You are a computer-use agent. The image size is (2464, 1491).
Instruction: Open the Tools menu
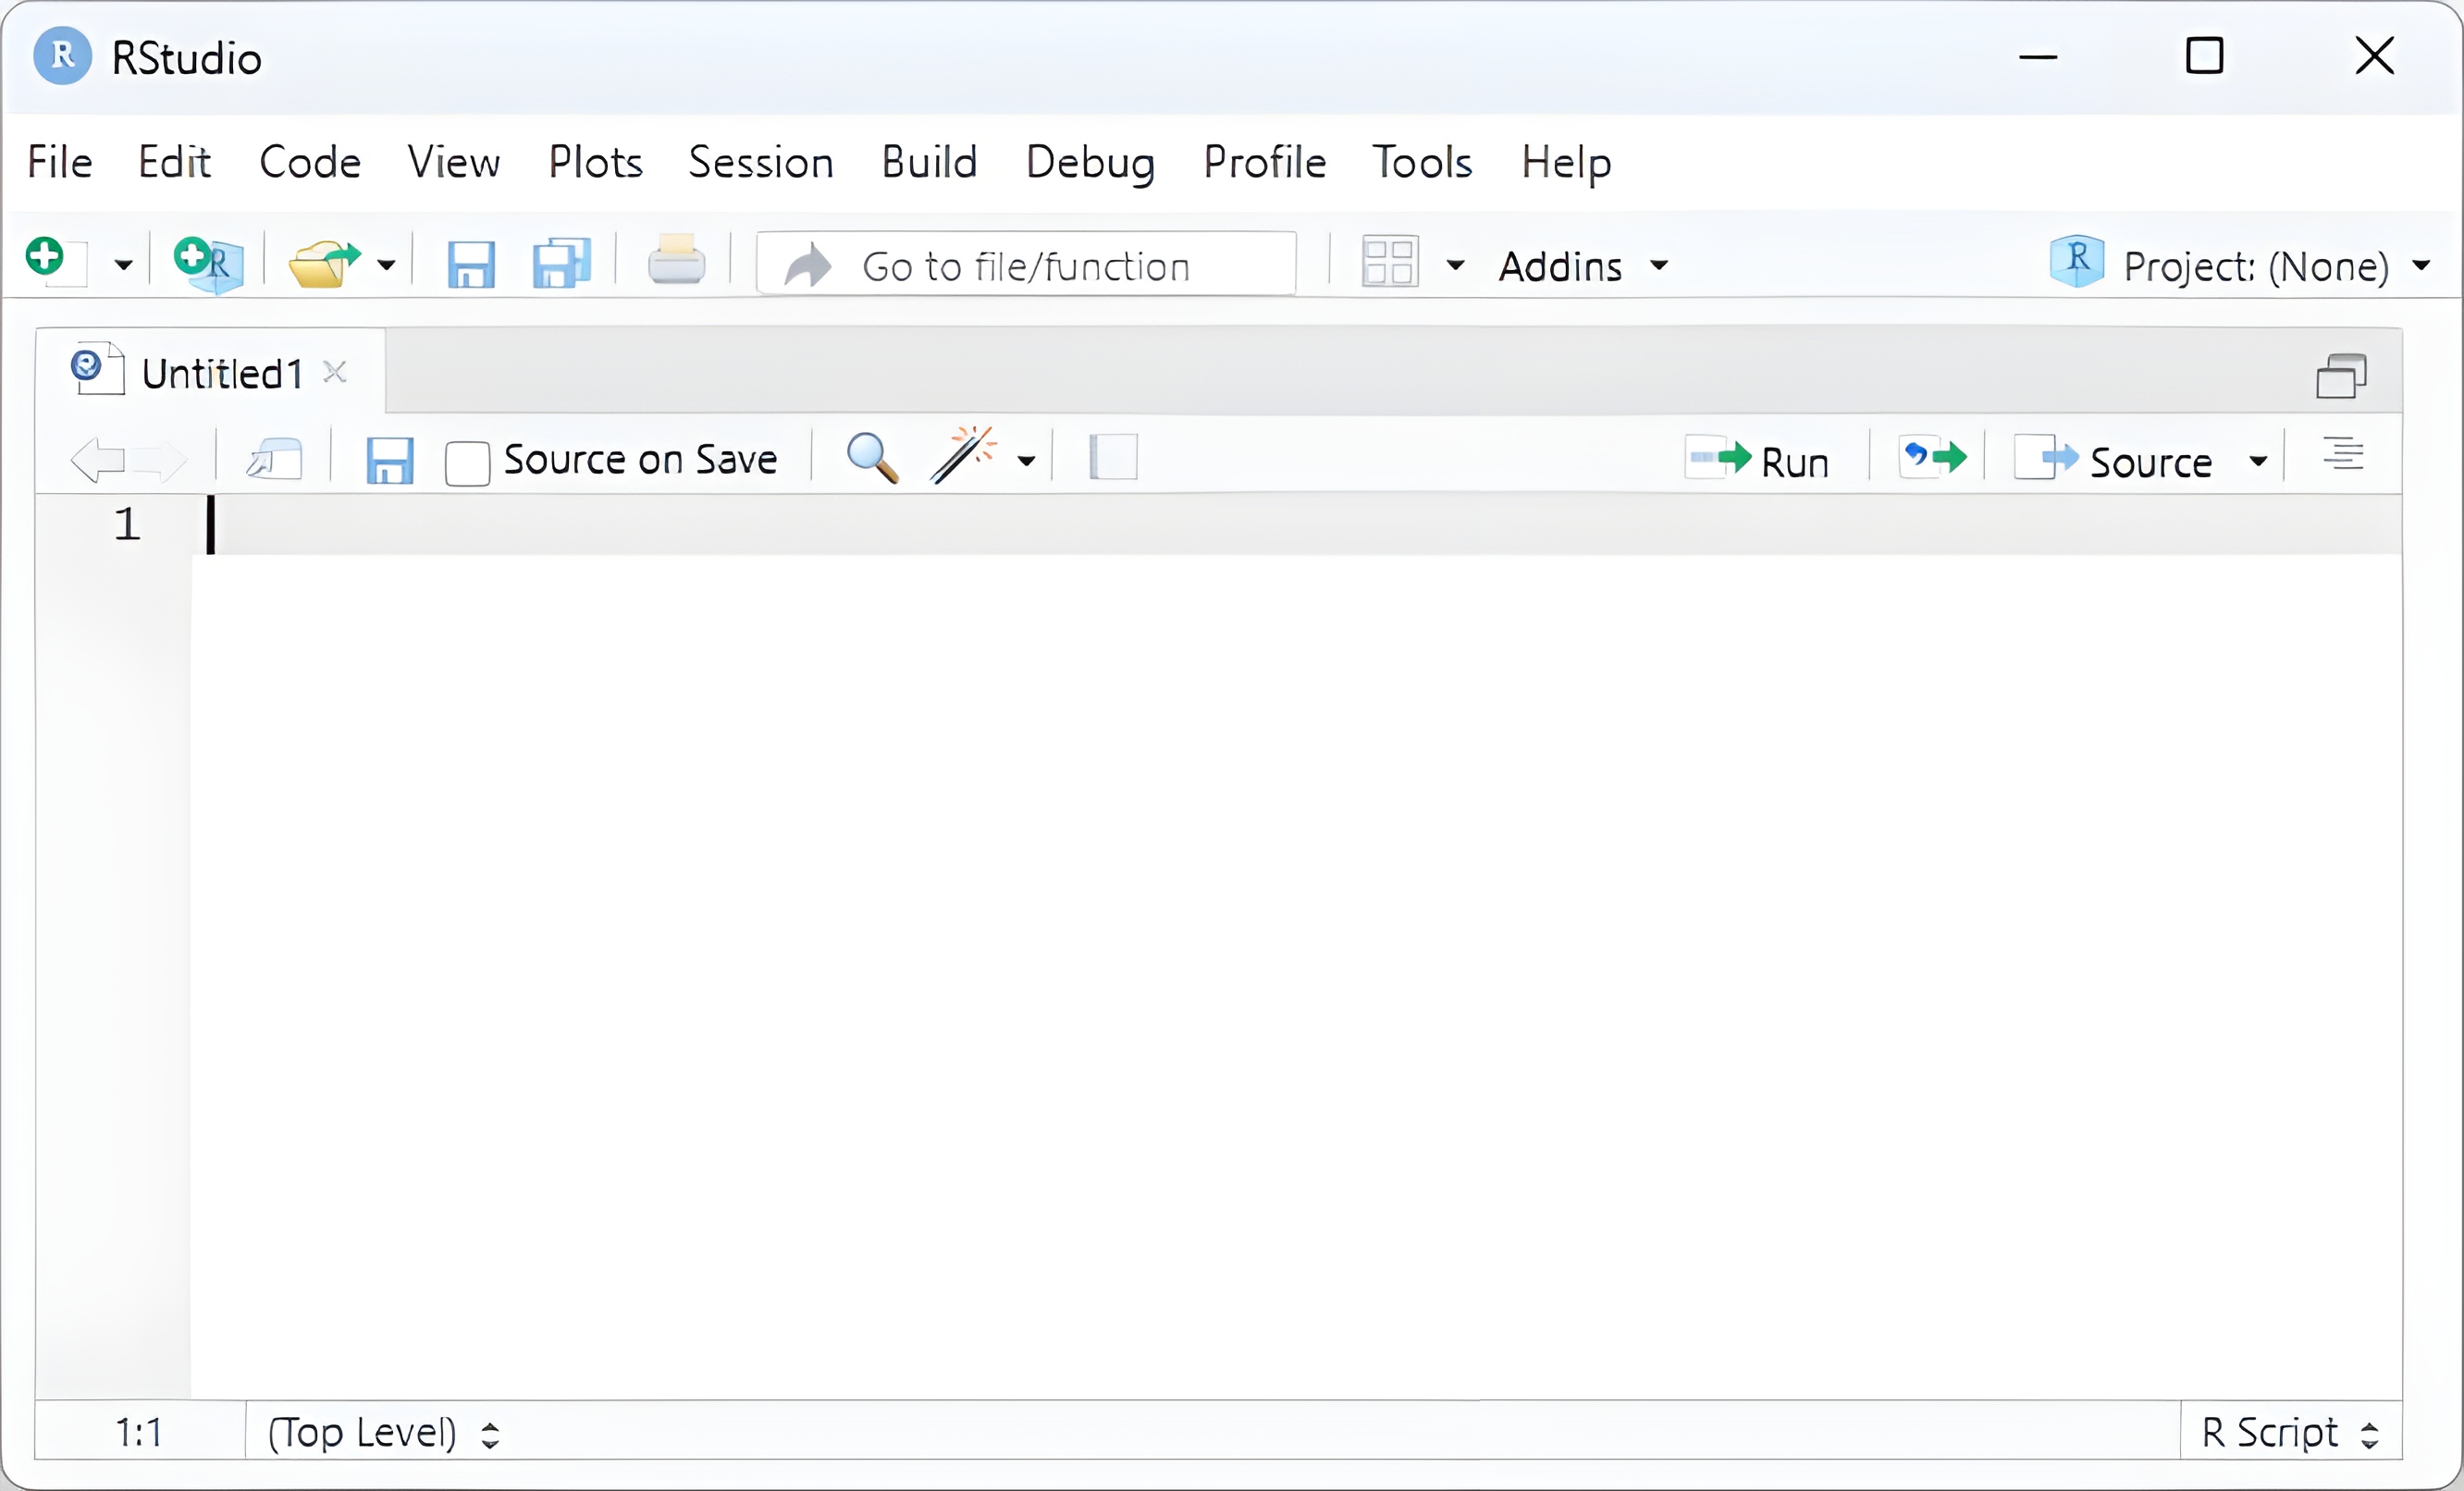[1421, 162]
